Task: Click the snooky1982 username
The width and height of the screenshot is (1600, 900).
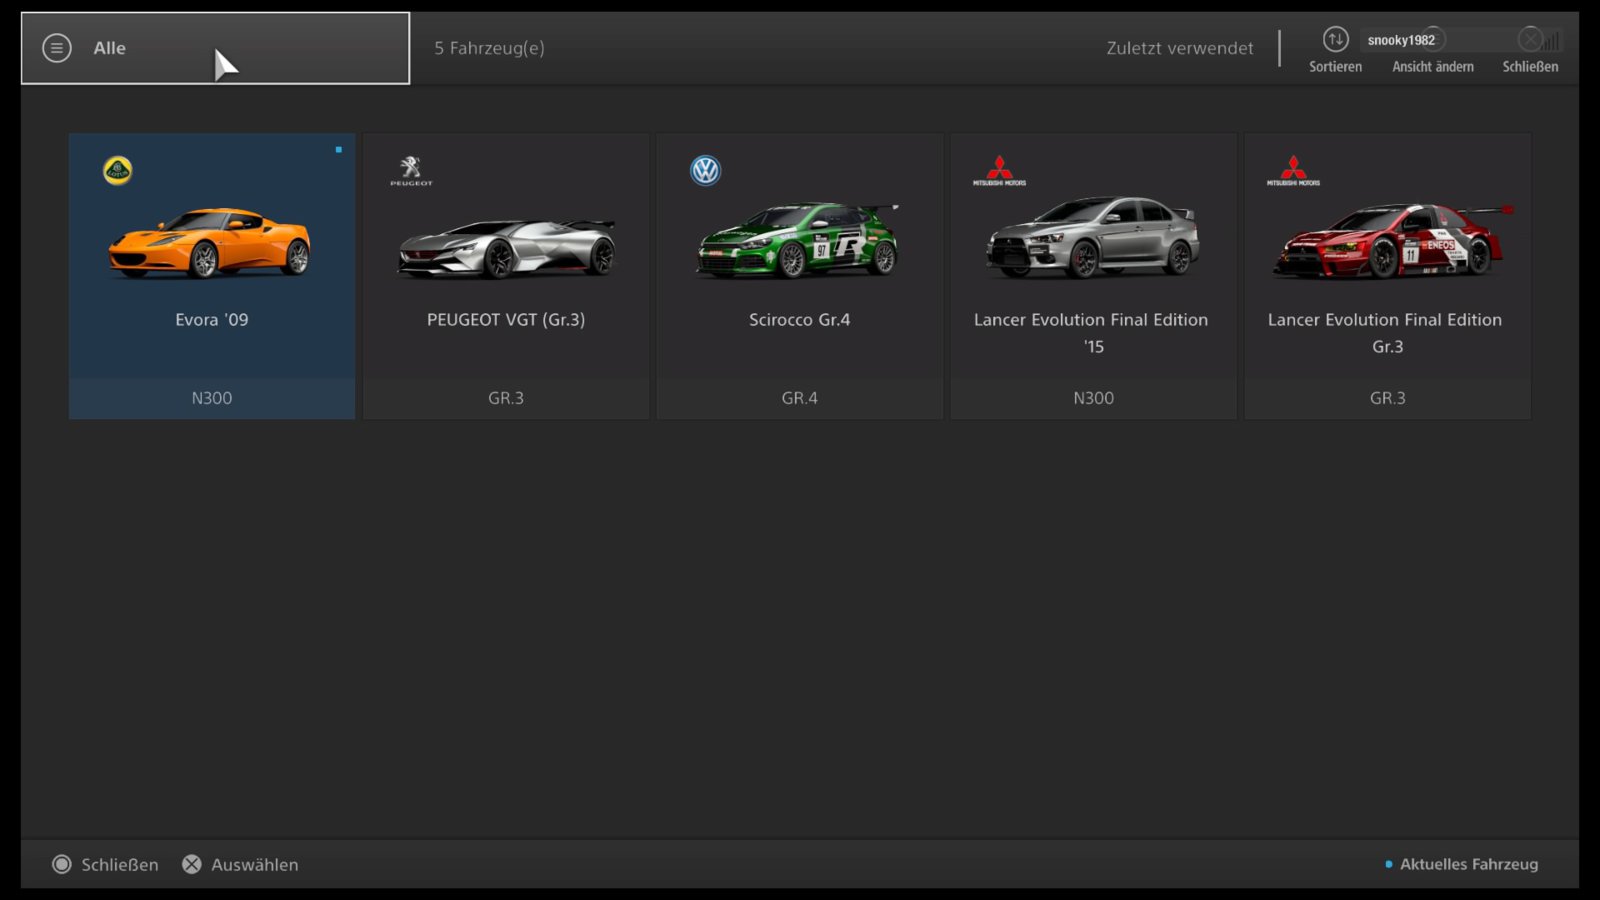Action: coord(1401,40)
